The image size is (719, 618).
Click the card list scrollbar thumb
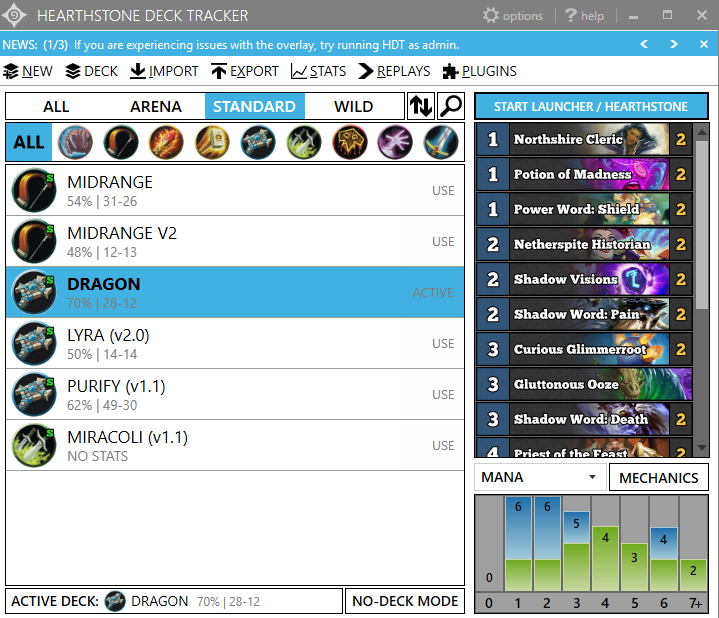702,225
